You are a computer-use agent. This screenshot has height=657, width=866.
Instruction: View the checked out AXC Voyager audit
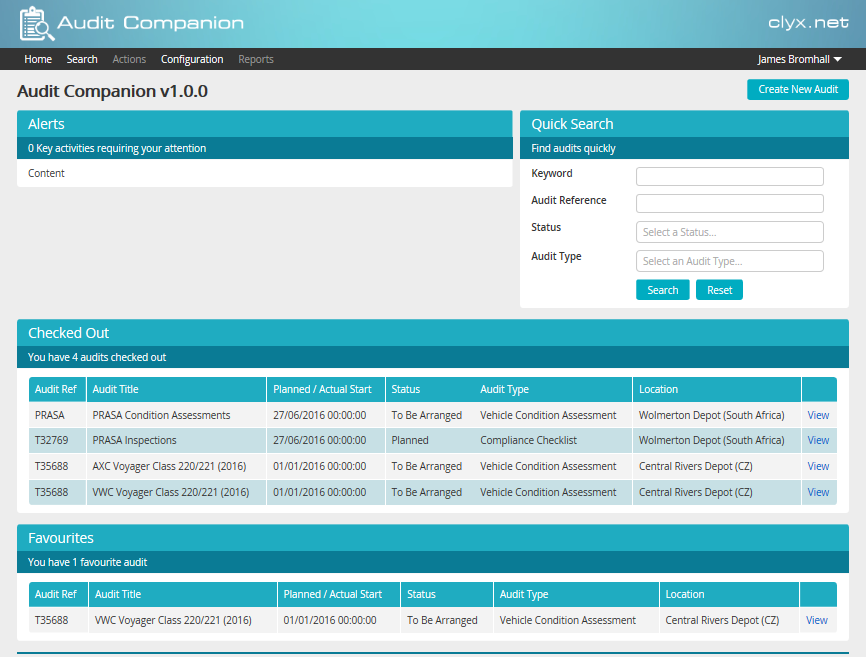pos(818,466)
